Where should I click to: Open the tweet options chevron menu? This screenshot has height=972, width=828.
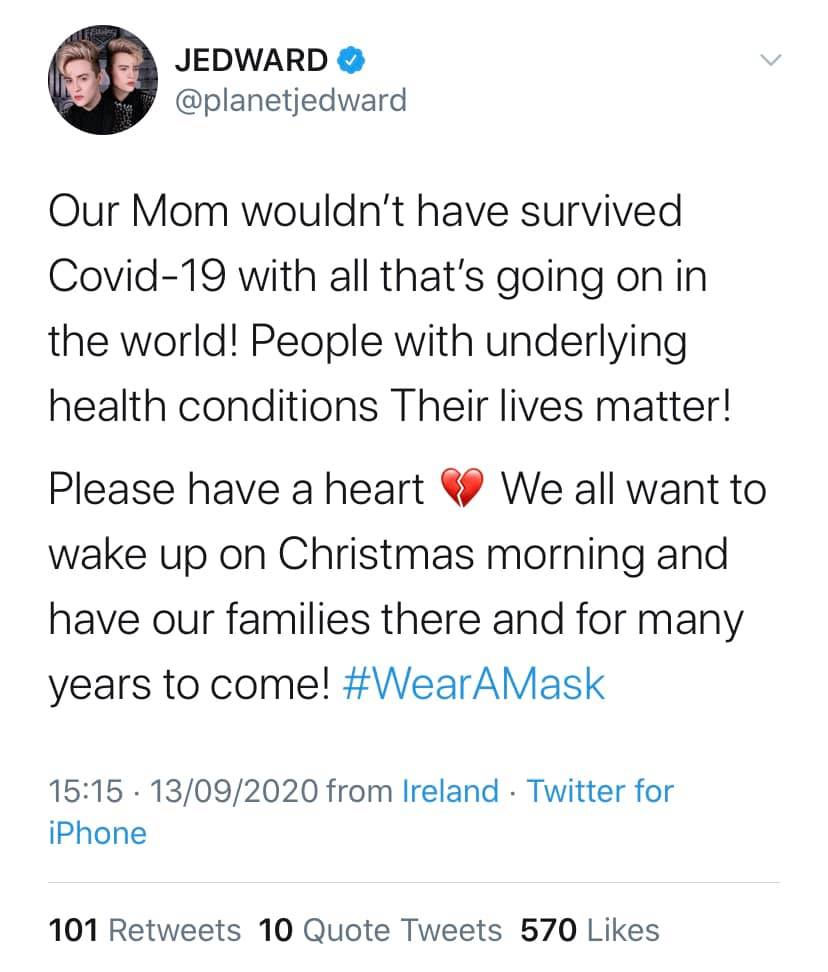pos(771,60)
